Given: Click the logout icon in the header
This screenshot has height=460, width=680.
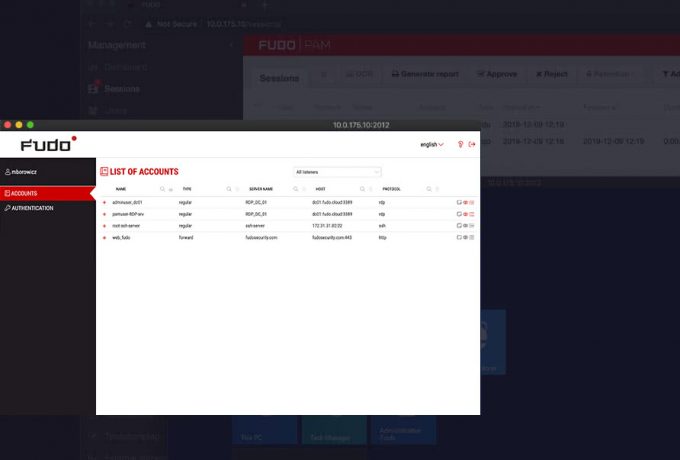Looking at the screenshot, I should [x=471, y=144].
